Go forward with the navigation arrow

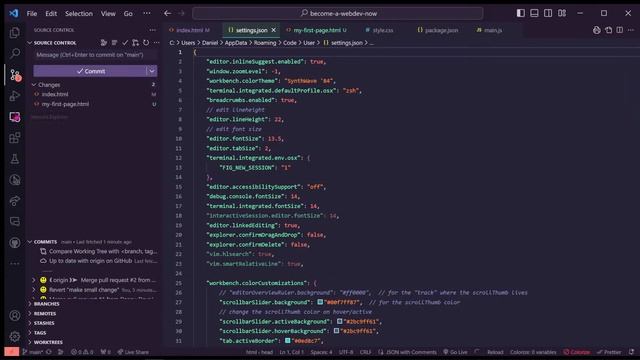(x=181, y=13)
